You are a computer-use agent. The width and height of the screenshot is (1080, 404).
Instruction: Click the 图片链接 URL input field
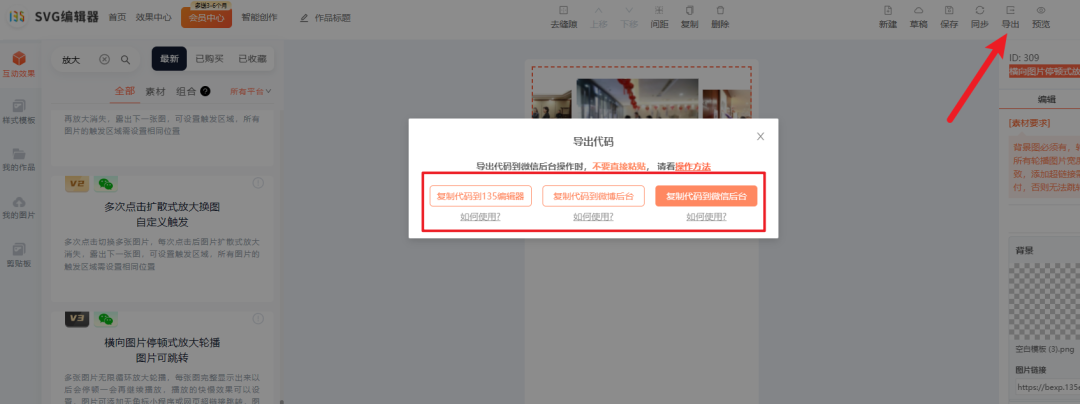tap(1047, 387)
